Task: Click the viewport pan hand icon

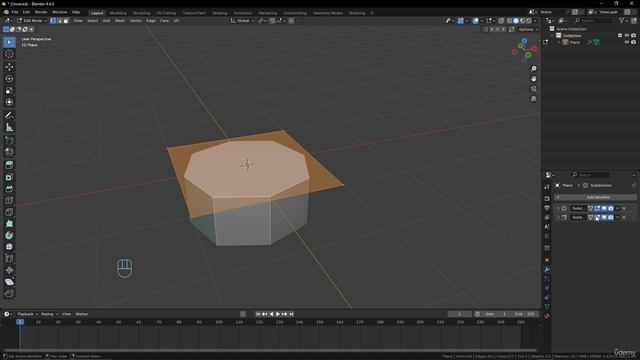Action: click(x=533, y=79)
